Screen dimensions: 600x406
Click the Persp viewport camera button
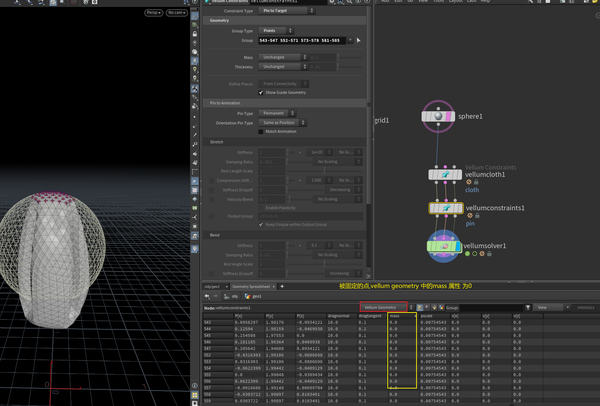[154, 12]
